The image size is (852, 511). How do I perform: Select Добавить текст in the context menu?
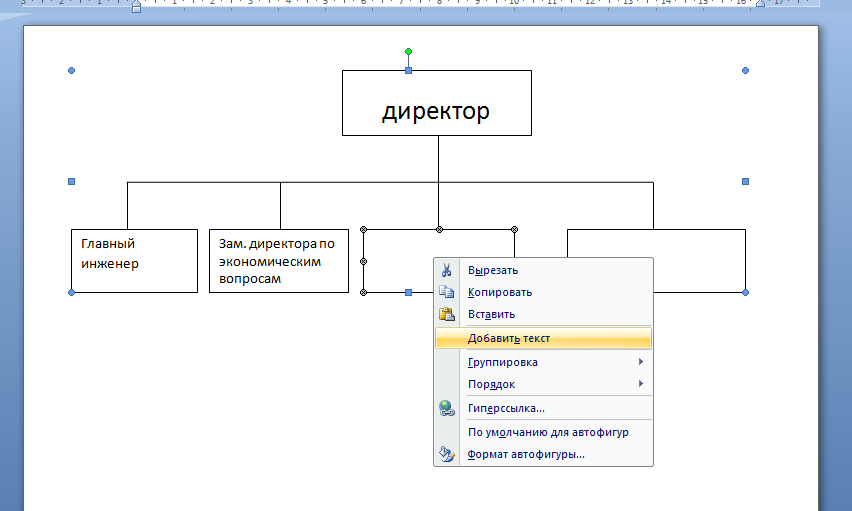[543, 338]
